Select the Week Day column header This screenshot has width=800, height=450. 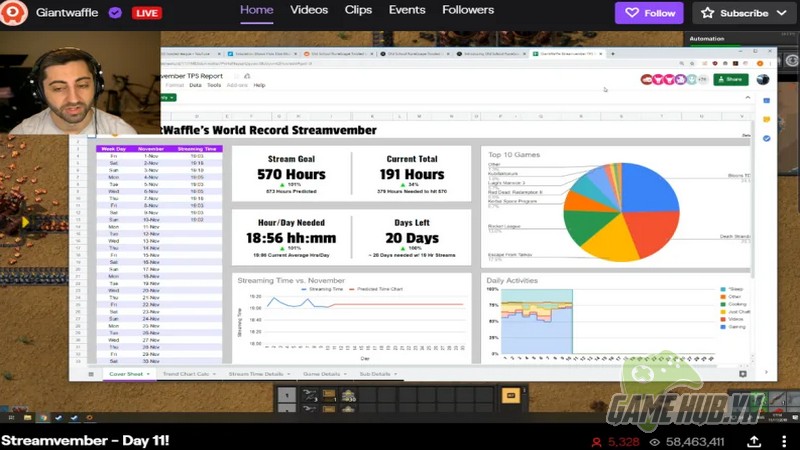[113, 149]
